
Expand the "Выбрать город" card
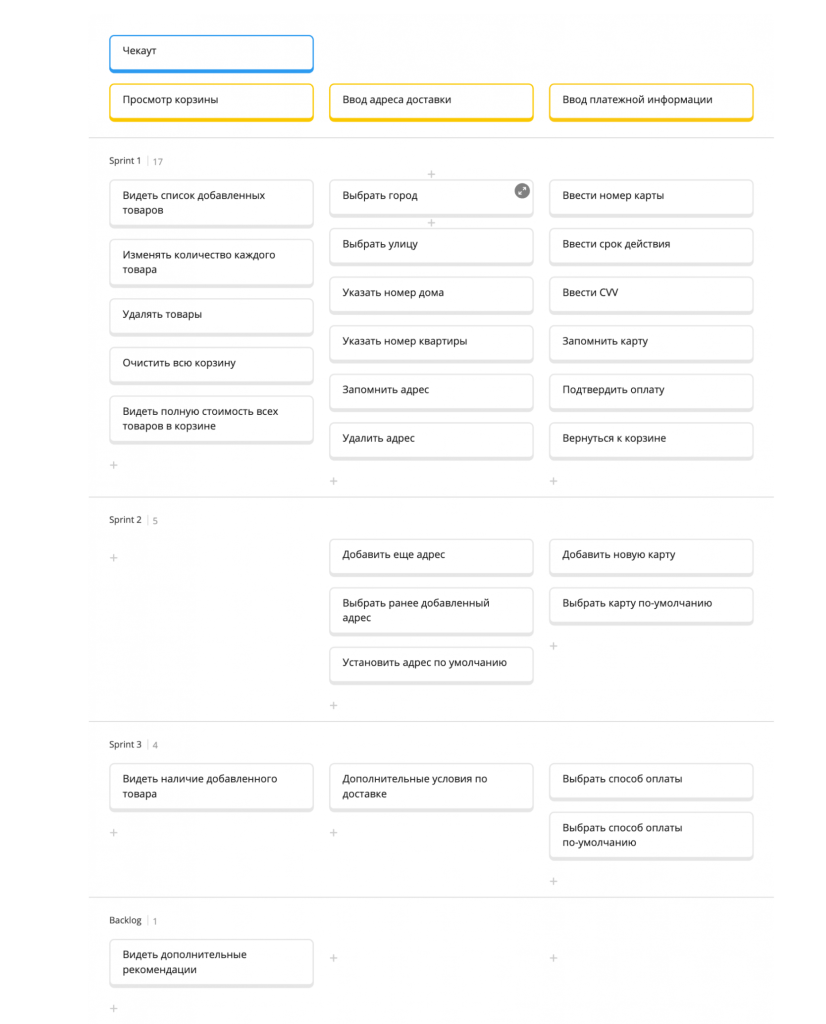pos(522,191)
